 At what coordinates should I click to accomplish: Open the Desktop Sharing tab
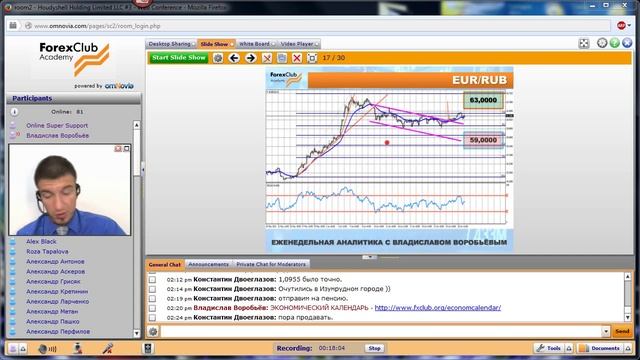click(171, 44)
